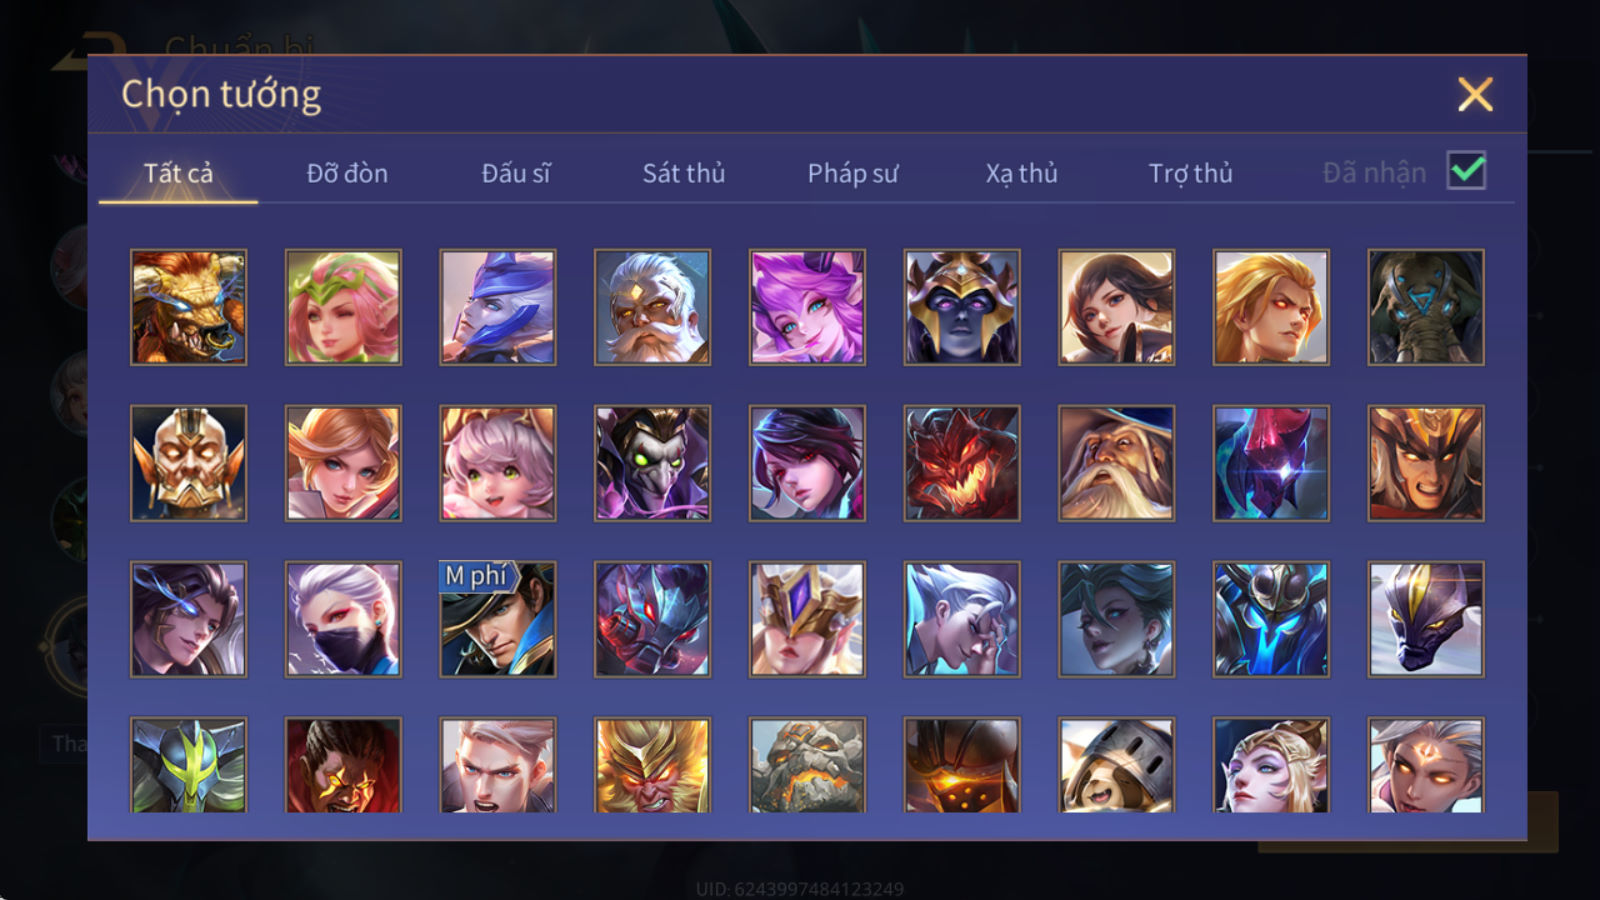The height and width of the screenshot is (900, 1600).
Task: Switch to the 'Xạ thủ' tab
Action: click(1021, 173)
